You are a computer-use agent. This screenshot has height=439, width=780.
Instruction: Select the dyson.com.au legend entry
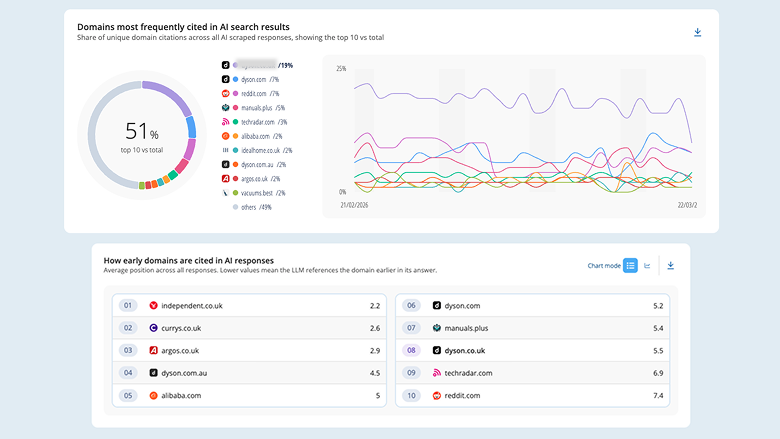tap(254, 164)
